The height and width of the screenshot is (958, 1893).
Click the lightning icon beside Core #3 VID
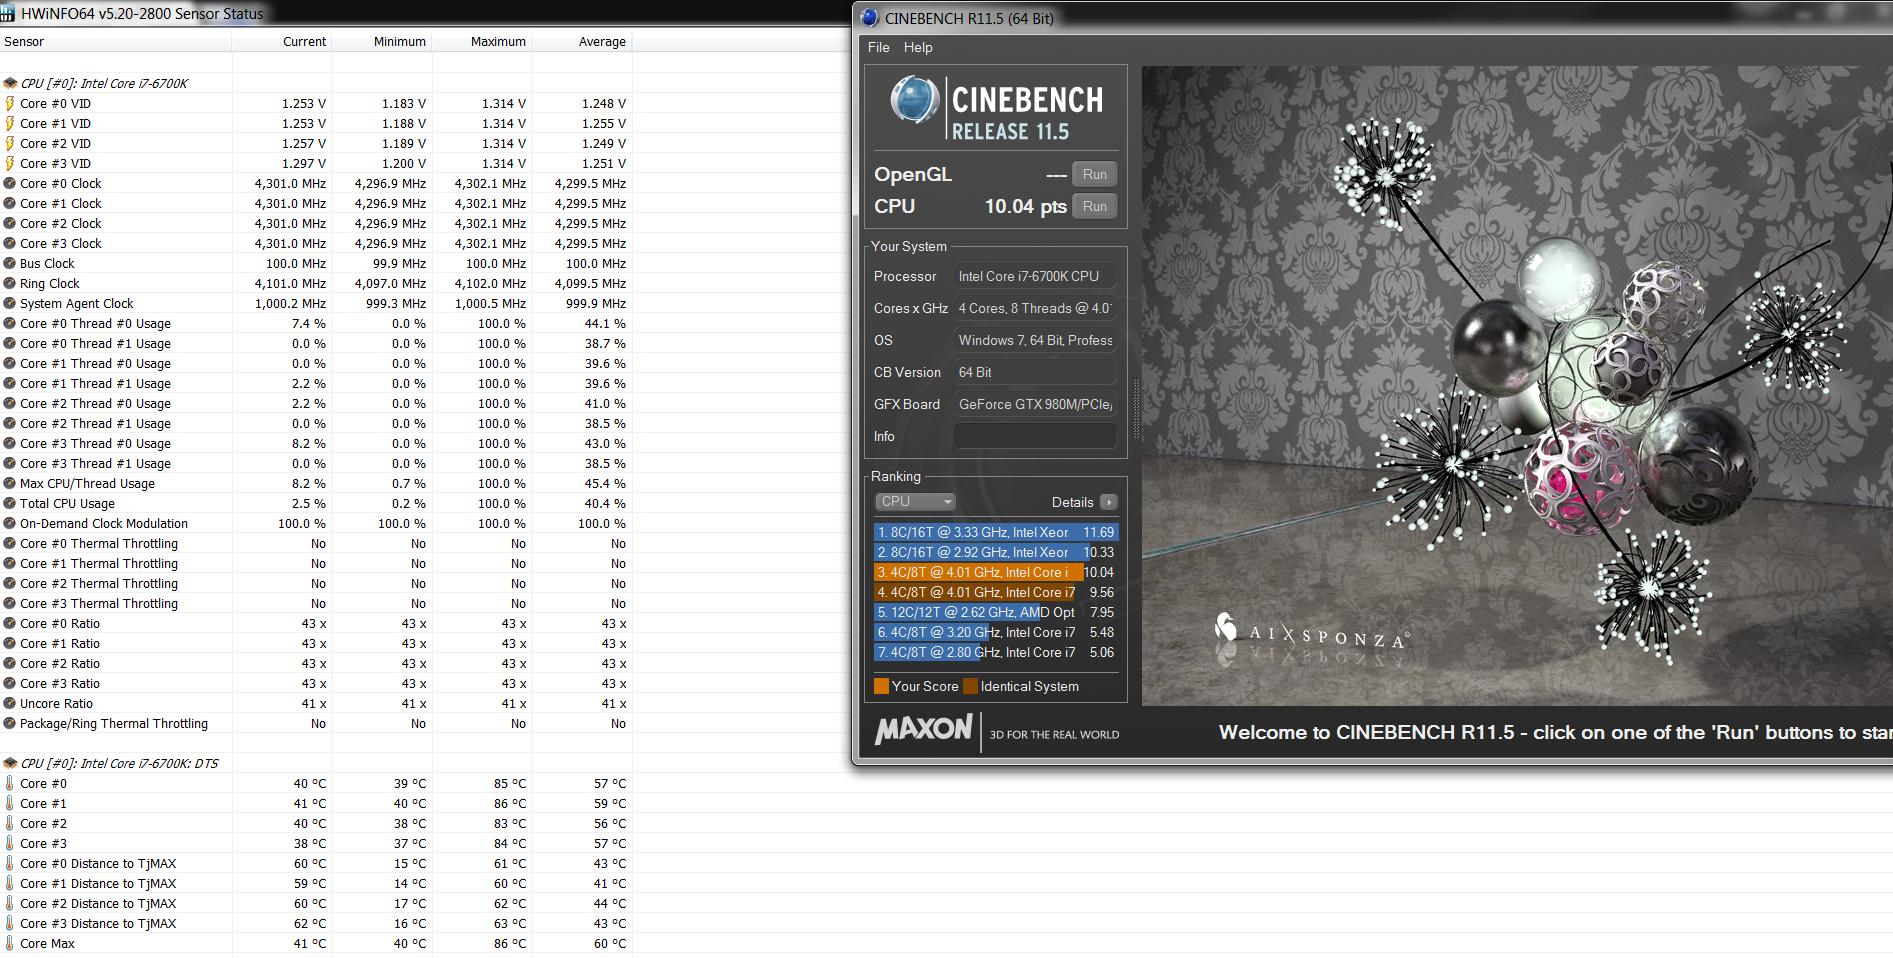(10, 164)
